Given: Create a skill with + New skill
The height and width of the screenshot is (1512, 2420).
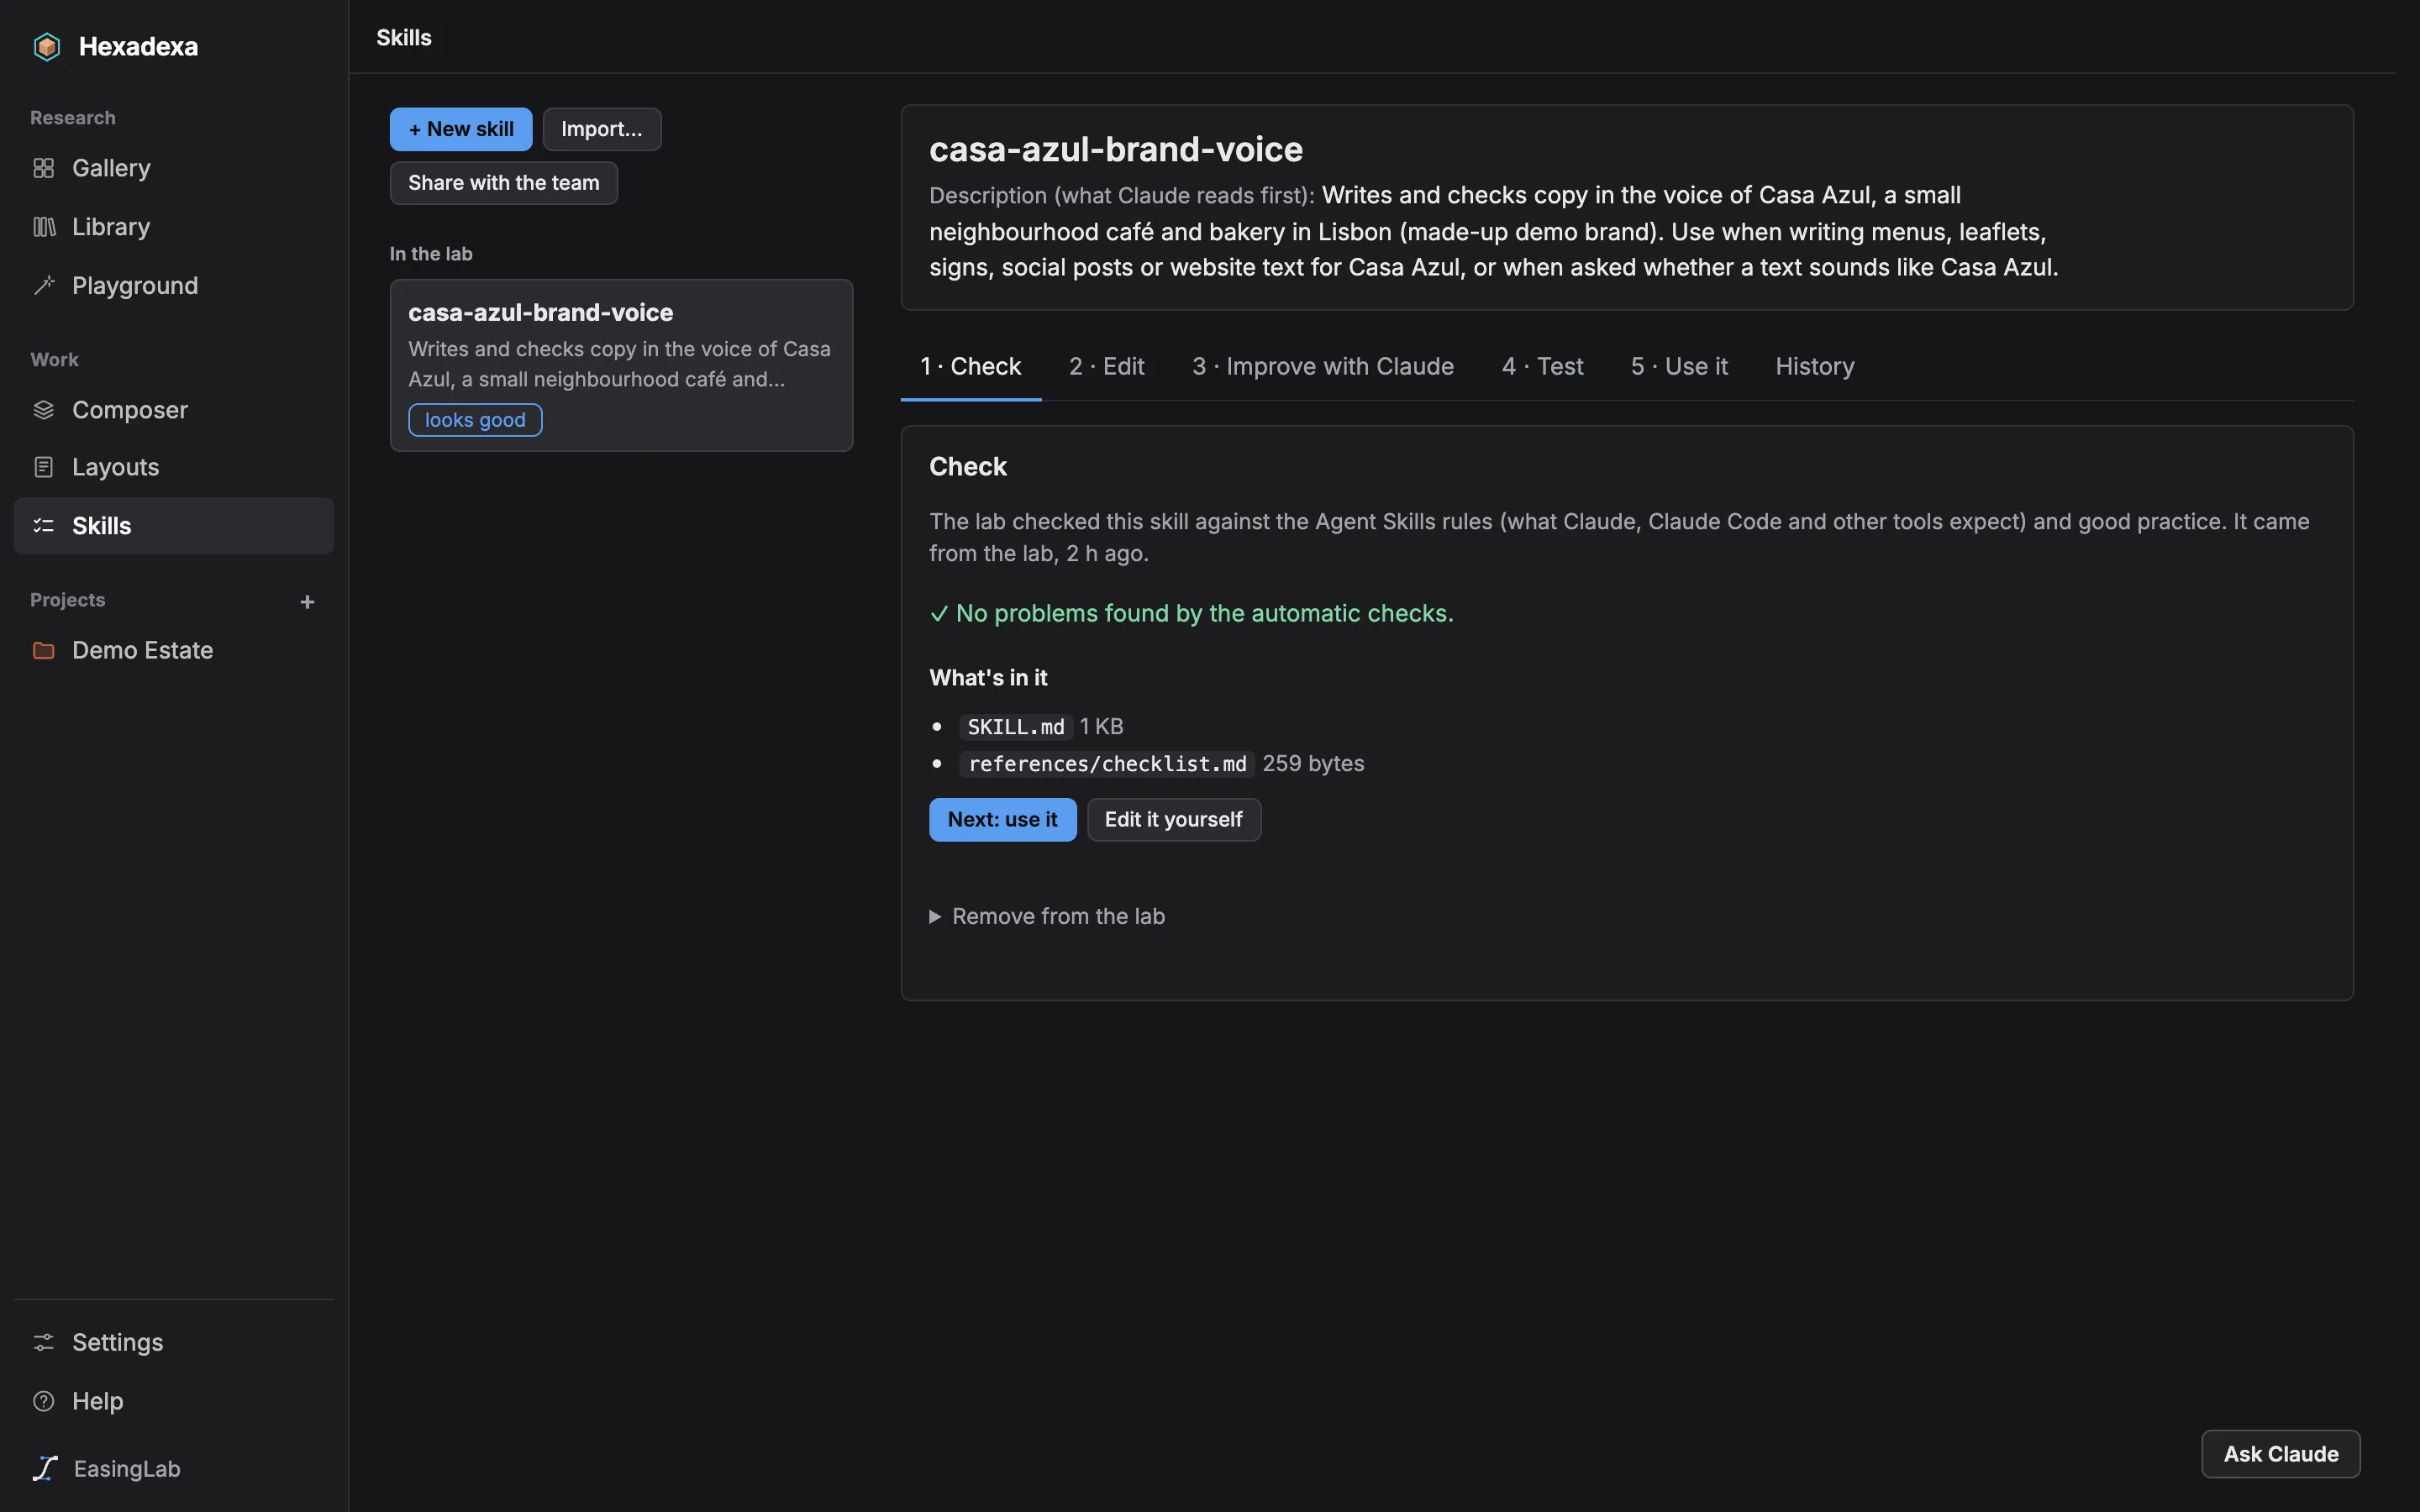Looking at the screenshot, I should point(461,129).
